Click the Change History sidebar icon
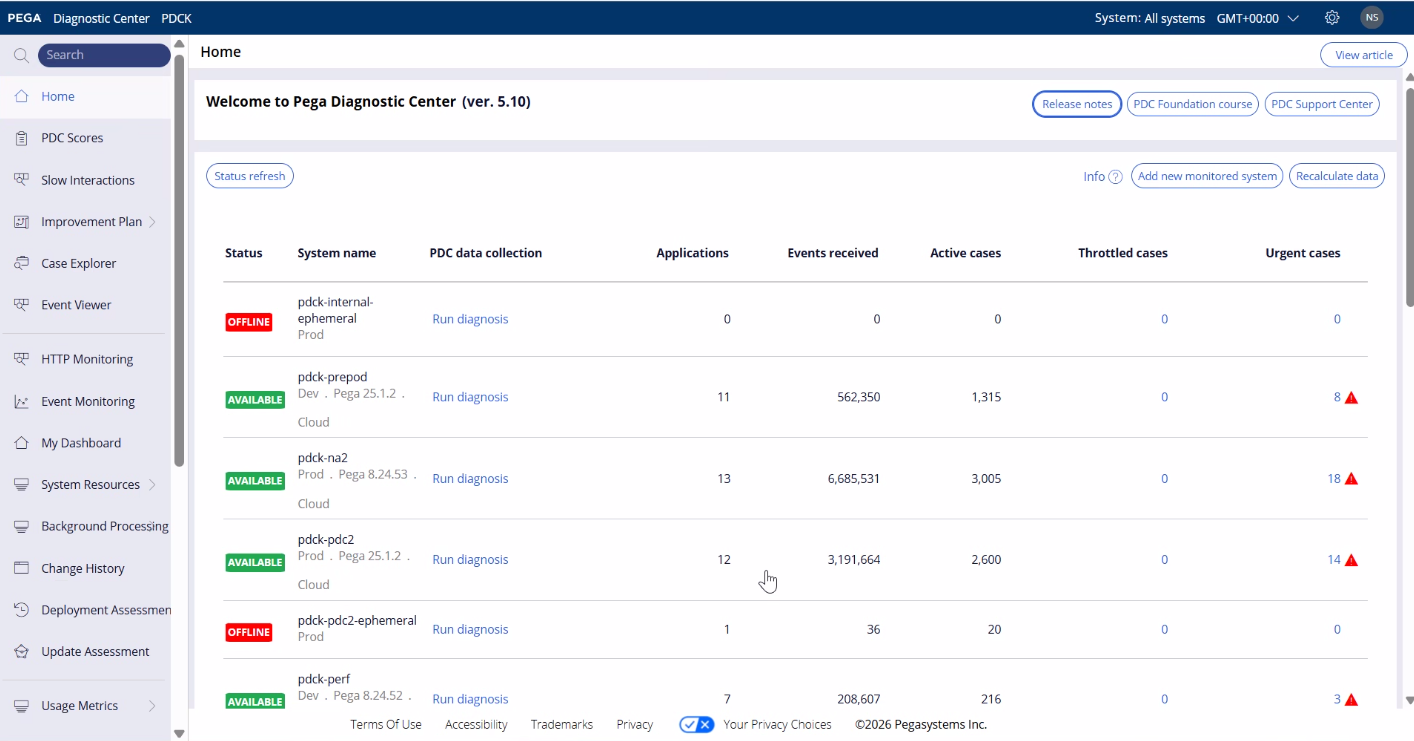This screenshot has width=1414, height=741. [x=21, y=568]
